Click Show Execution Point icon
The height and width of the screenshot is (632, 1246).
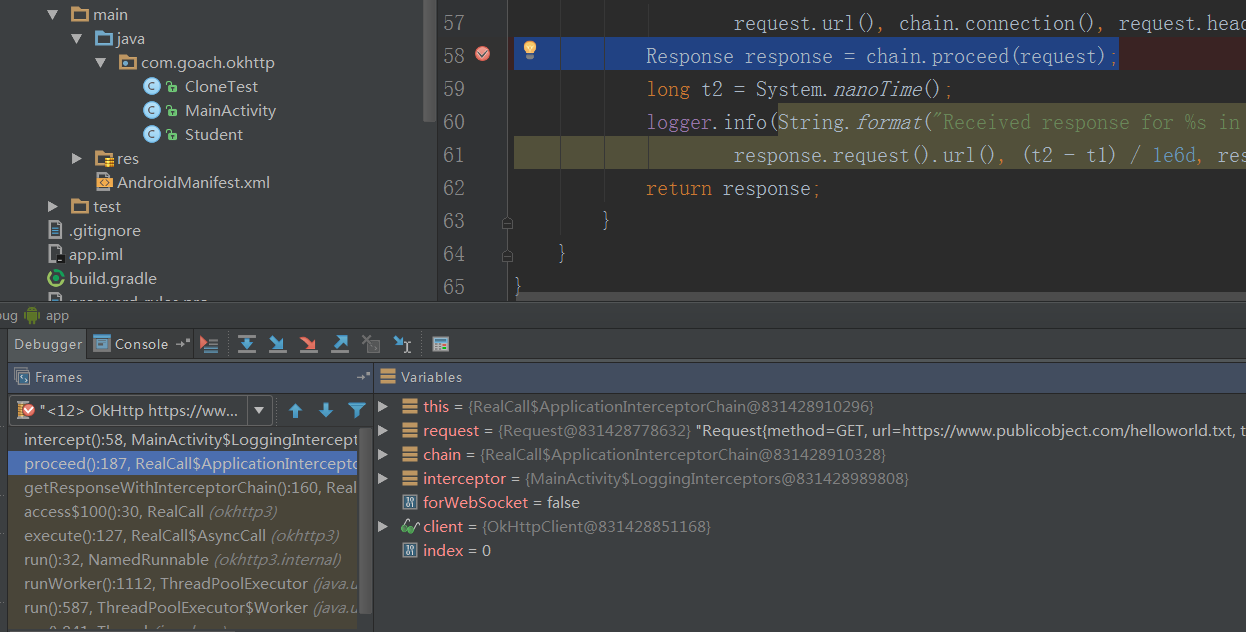coord(209,344)
